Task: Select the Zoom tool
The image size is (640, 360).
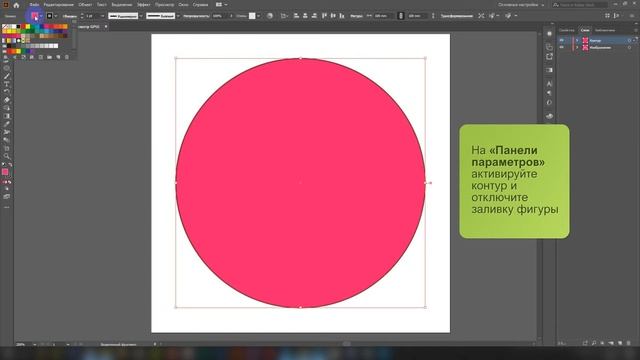Action: 7,156
